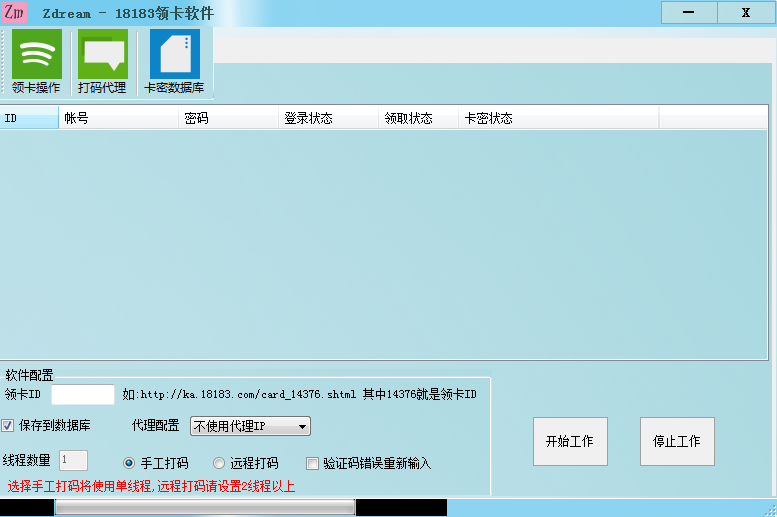The height and width of the screenshot is (517, 777).
Task: Click the red hint text about 单线程
Action: pyautogui.click(x=151, y=486)
